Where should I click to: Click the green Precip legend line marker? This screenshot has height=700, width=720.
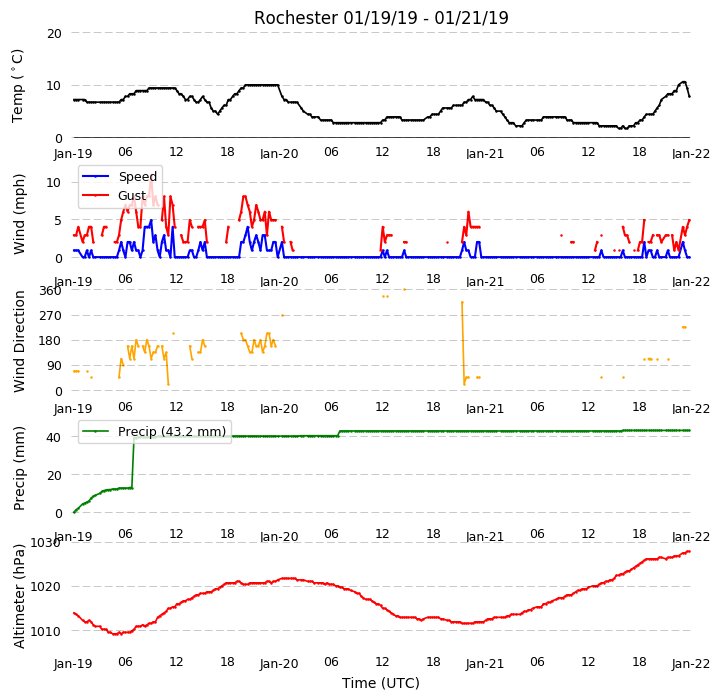(x=96, y=431)
